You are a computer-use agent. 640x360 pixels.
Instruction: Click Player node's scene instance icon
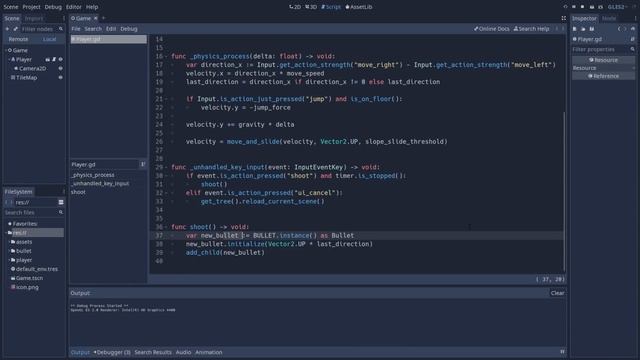coord(47,60)
